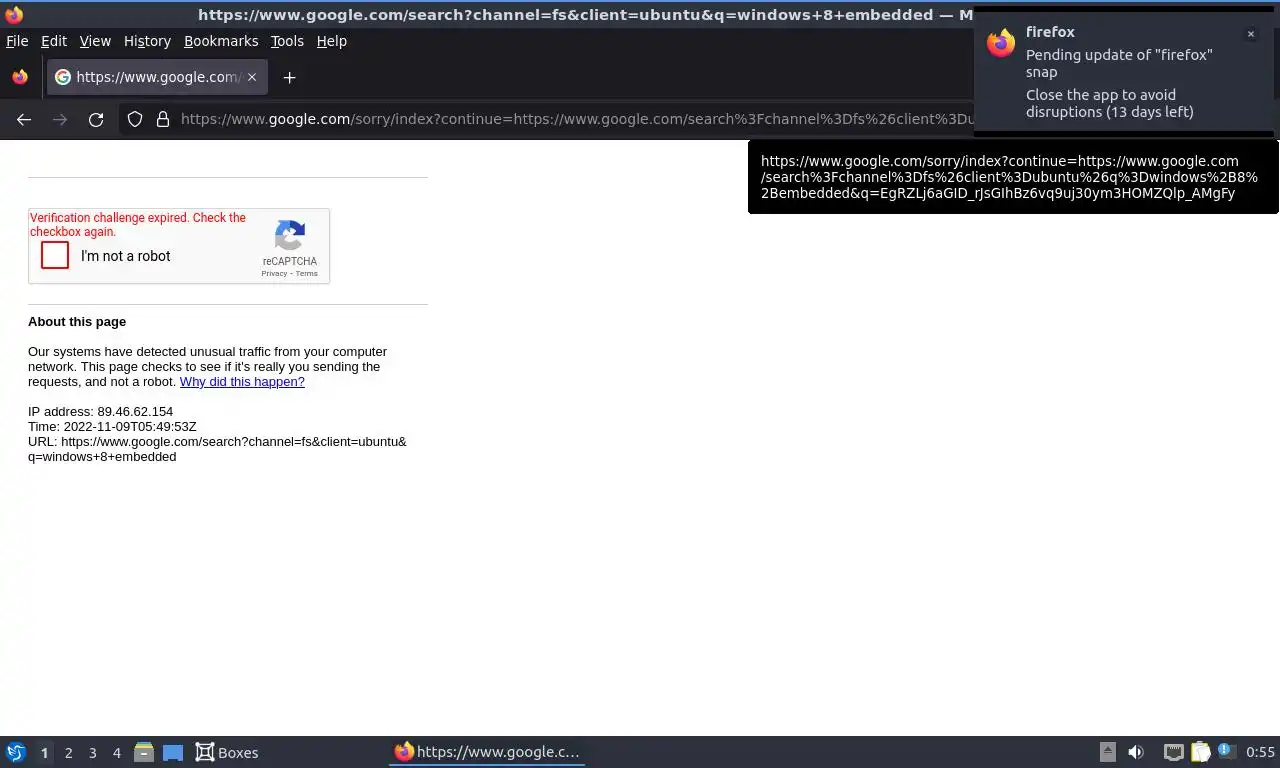The width and height of the screenshot is (1280, 768).
Task: Click the blue show desktop taskbar icon
Action: (x=173, y=752)
